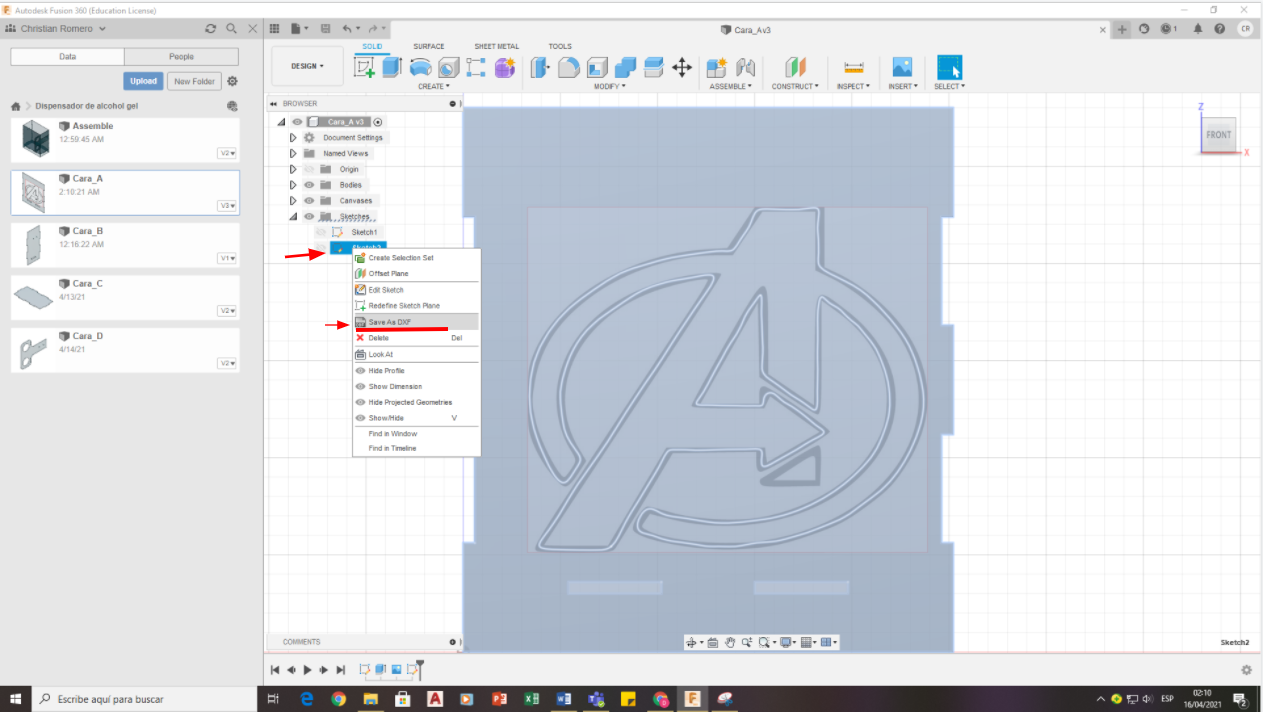This screenshot has width=1263, height=712.
Task: Switch to the SURFACE tab
Action: [429, 46]
